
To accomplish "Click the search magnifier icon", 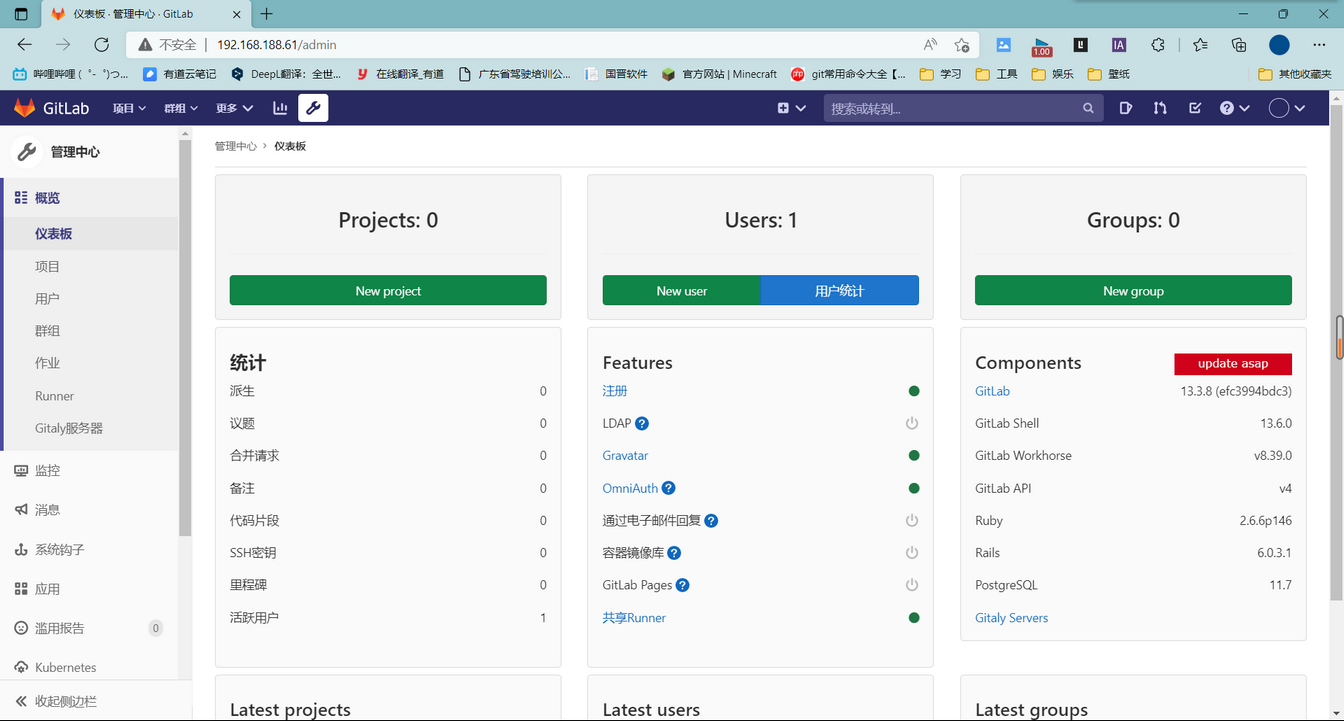I will (x=1088, y=108).
